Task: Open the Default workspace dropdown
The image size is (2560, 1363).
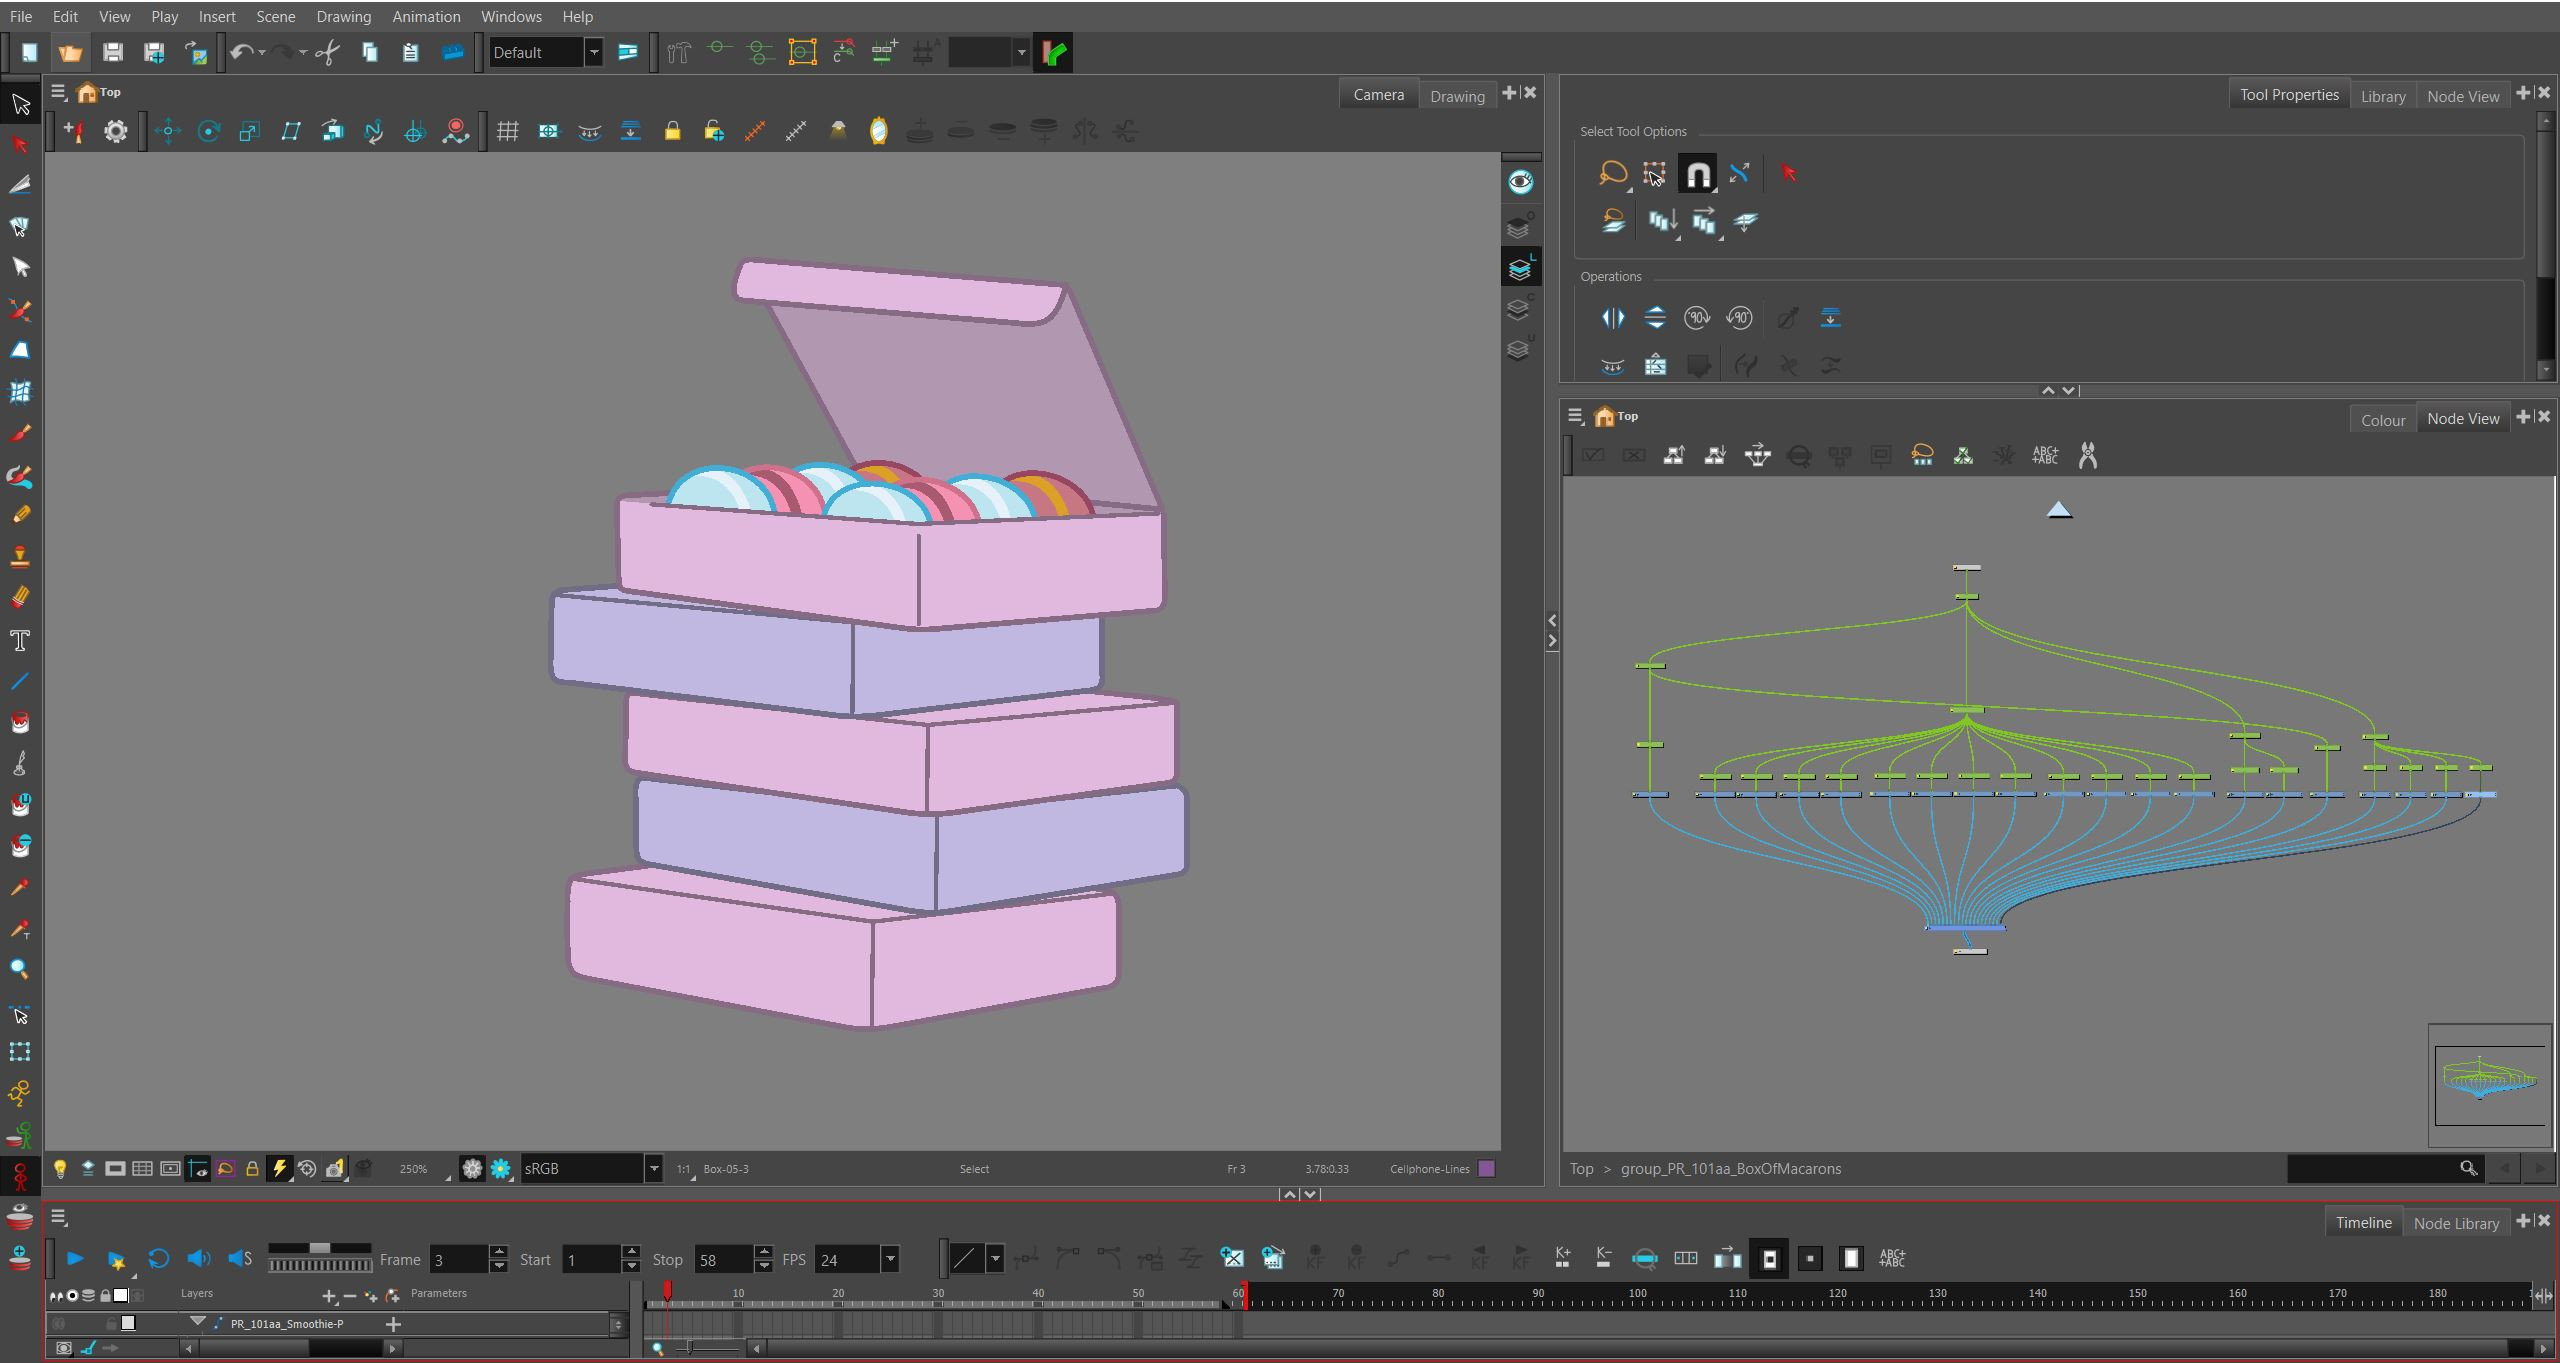Action: (x=594, y=52)
